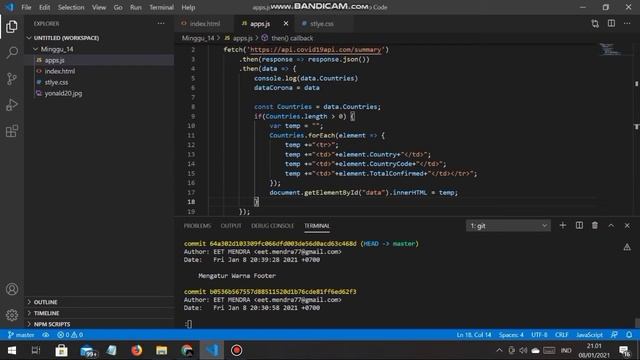
Task: Click the UTF-8 encoding indicator
Action: [539, 335]
